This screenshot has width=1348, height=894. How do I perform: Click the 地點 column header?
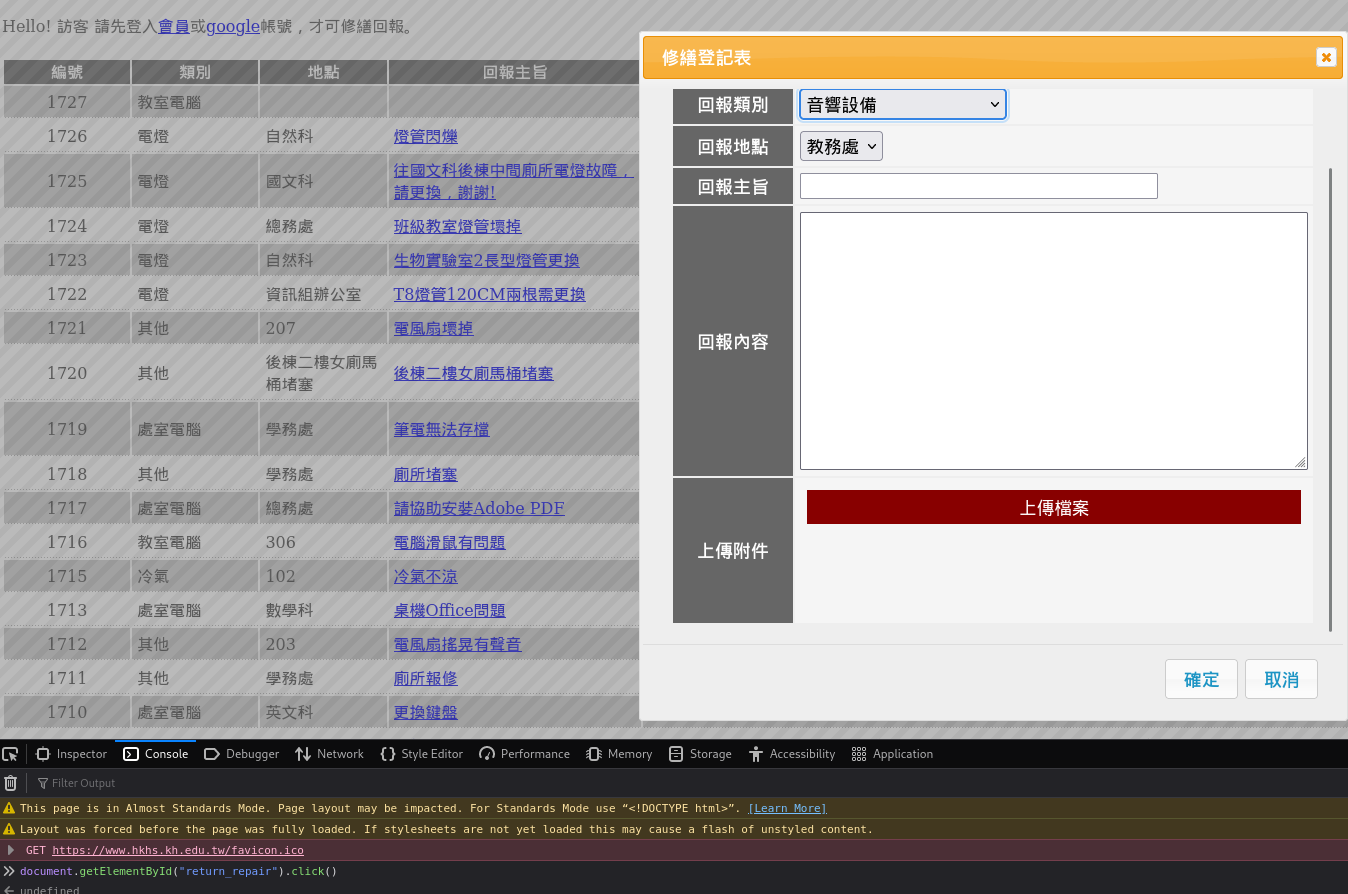pyautogui.click(x=323, y=72)
